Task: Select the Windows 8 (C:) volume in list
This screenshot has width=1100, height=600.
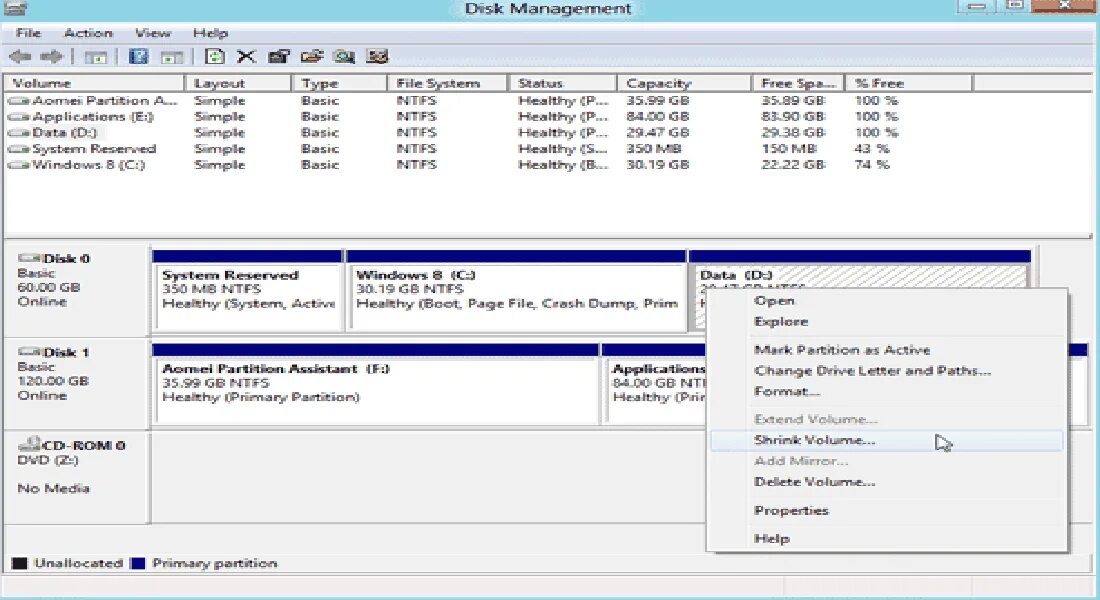Action: click(x=88, y=165)
